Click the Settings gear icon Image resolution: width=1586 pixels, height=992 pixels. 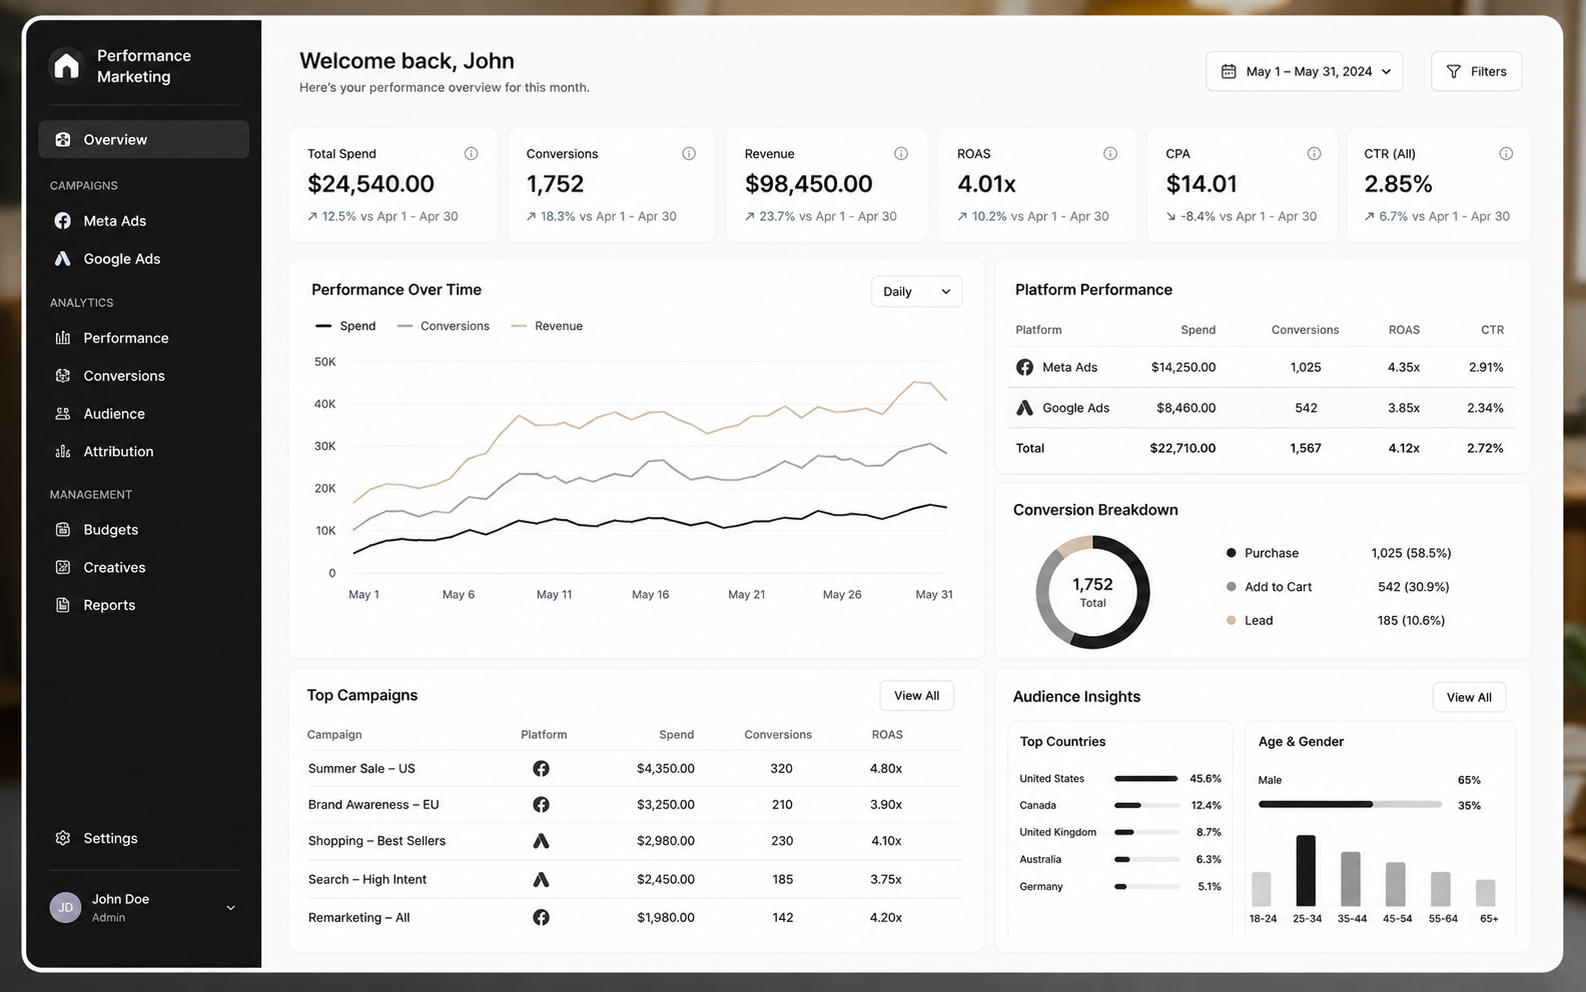(x=63, y=838)
